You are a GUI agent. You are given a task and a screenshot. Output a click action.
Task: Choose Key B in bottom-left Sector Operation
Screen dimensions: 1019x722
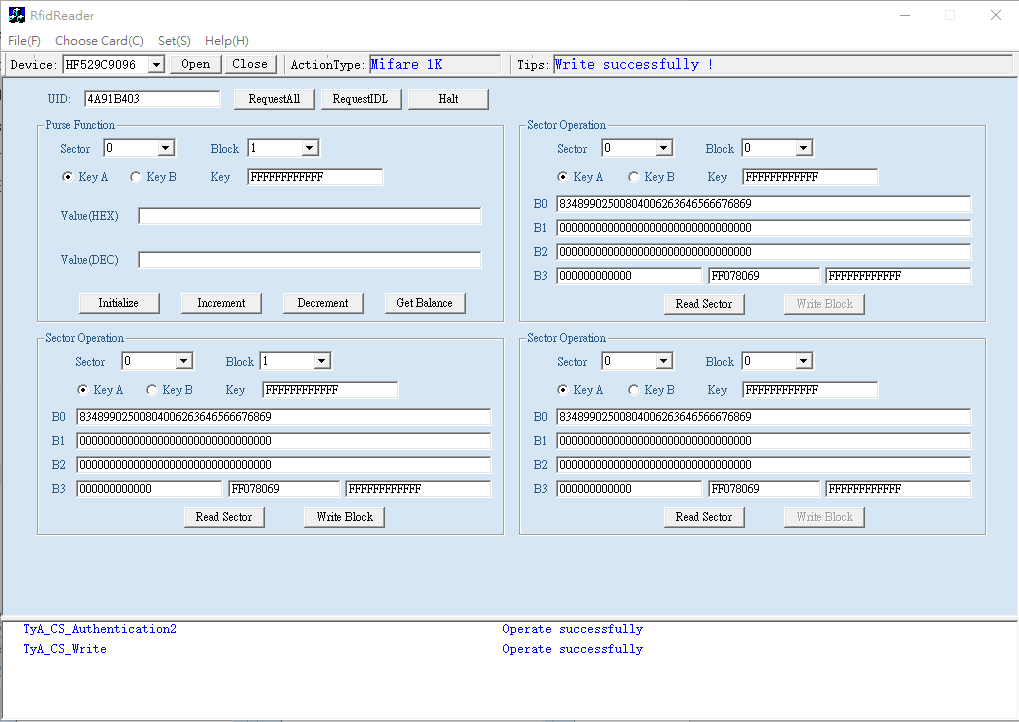[x=152, y=390]
